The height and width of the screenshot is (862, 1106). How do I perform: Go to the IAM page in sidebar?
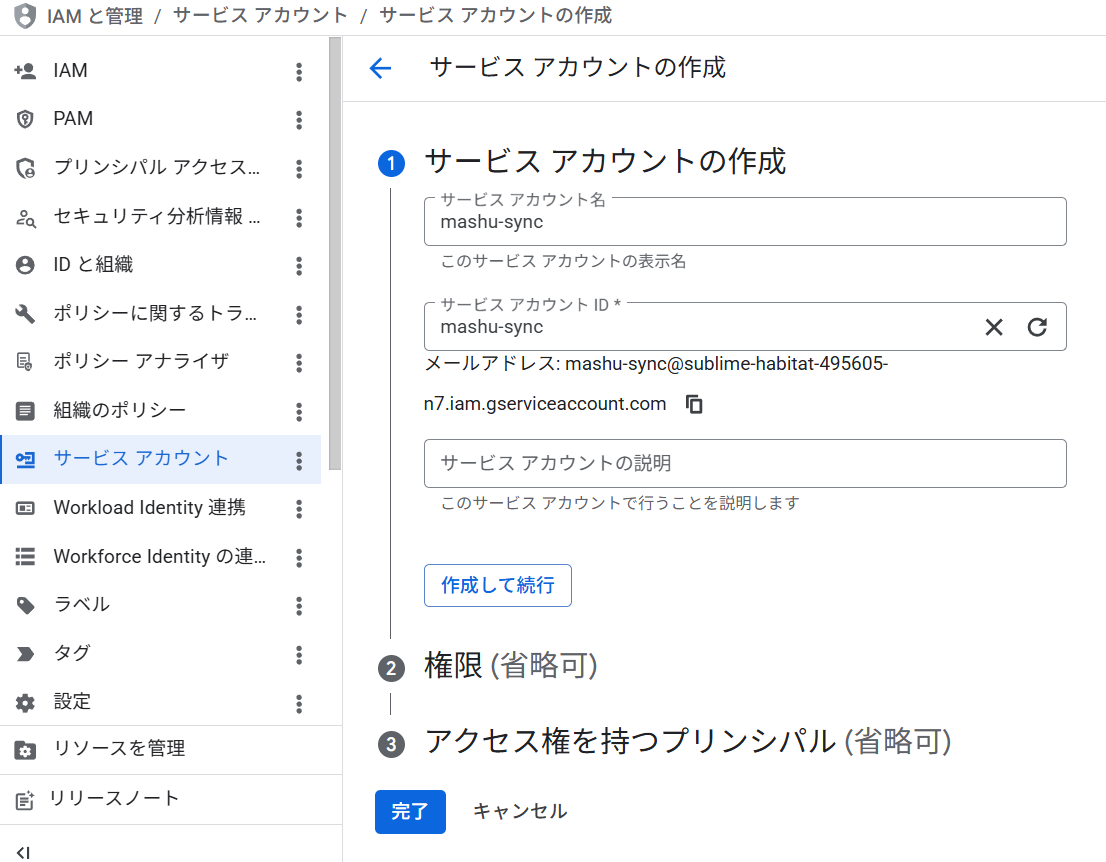(160, 71)
